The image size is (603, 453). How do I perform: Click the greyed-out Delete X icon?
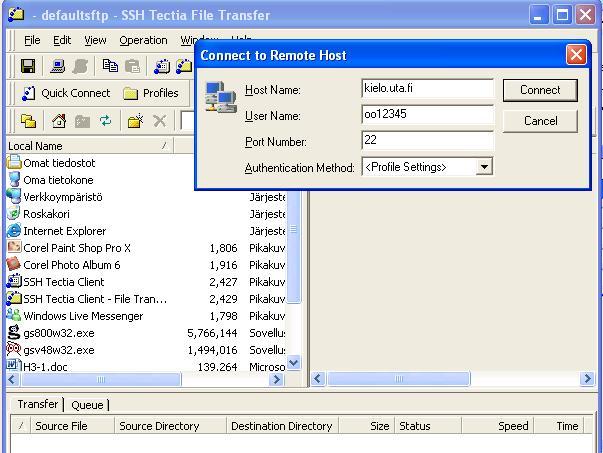160,121
